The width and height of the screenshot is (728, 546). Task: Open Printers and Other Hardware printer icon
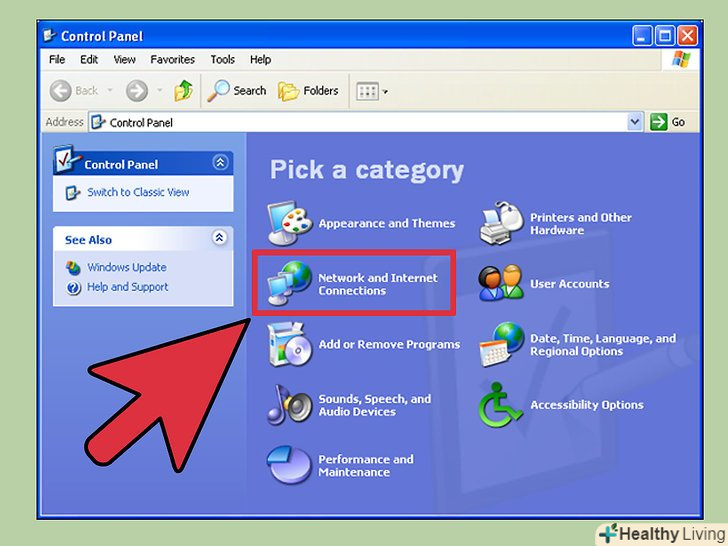coord(501,223)
